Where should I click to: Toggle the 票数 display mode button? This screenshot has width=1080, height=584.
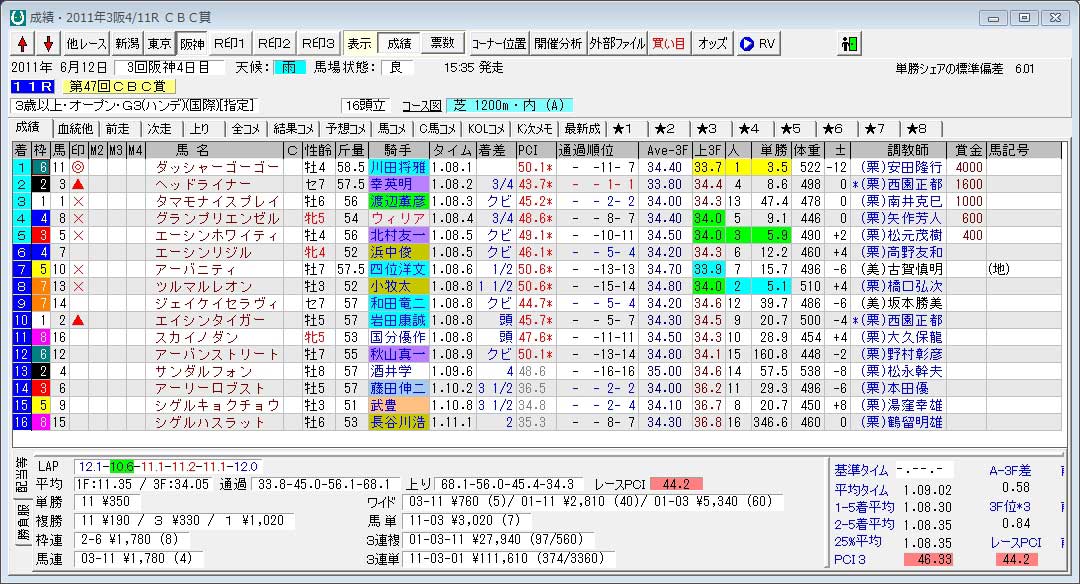click(442, 44)
